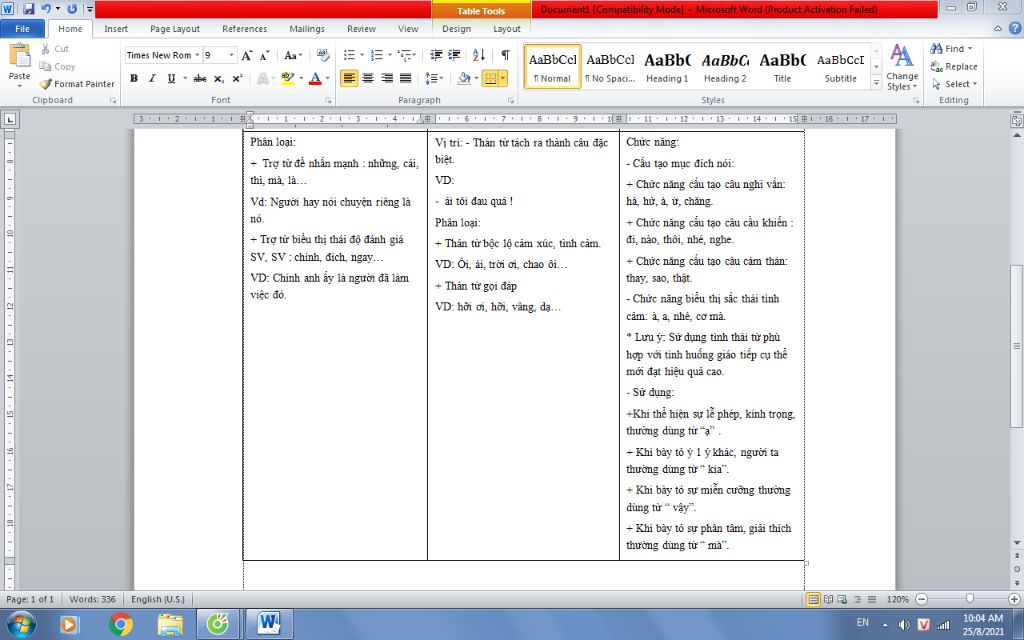Toggle Subscript formatting
The height and width of the screenshot is (640, 1024).
coord(219,78)
